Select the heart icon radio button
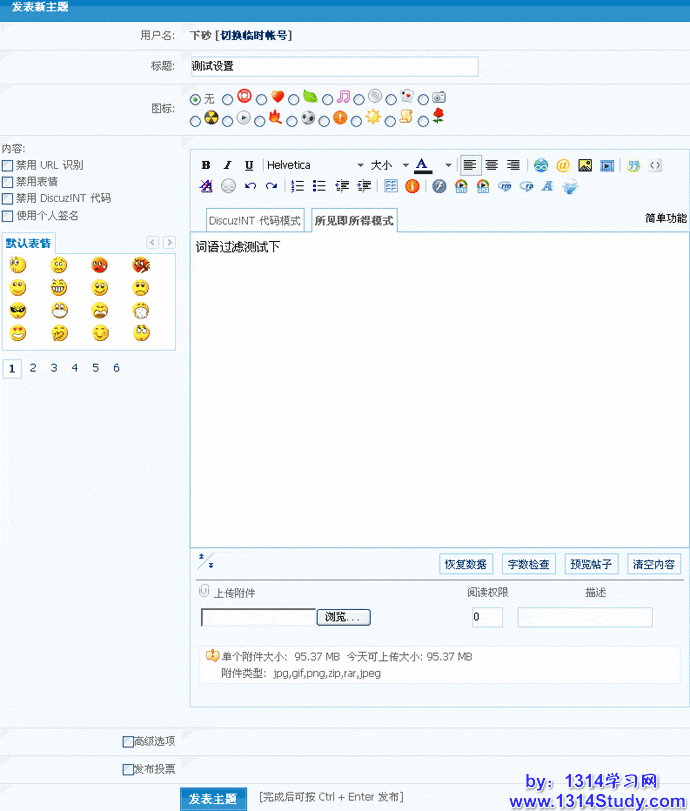 [x=261, y=99]
